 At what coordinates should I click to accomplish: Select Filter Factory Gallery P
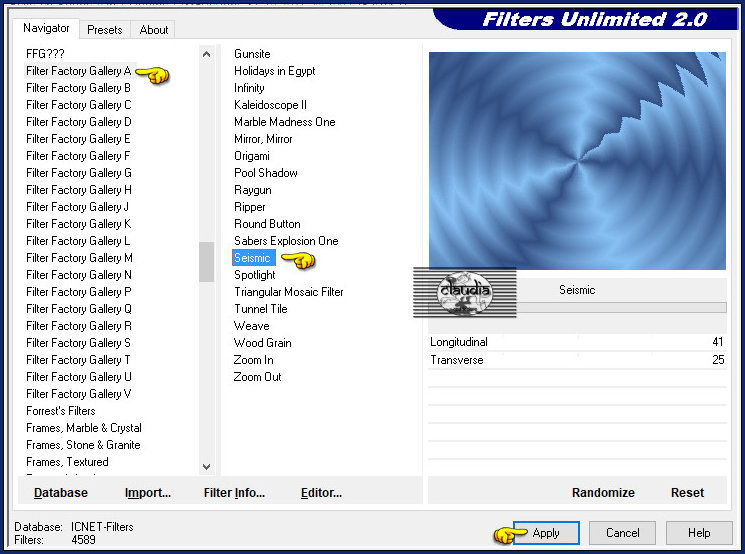click(78, 292)
